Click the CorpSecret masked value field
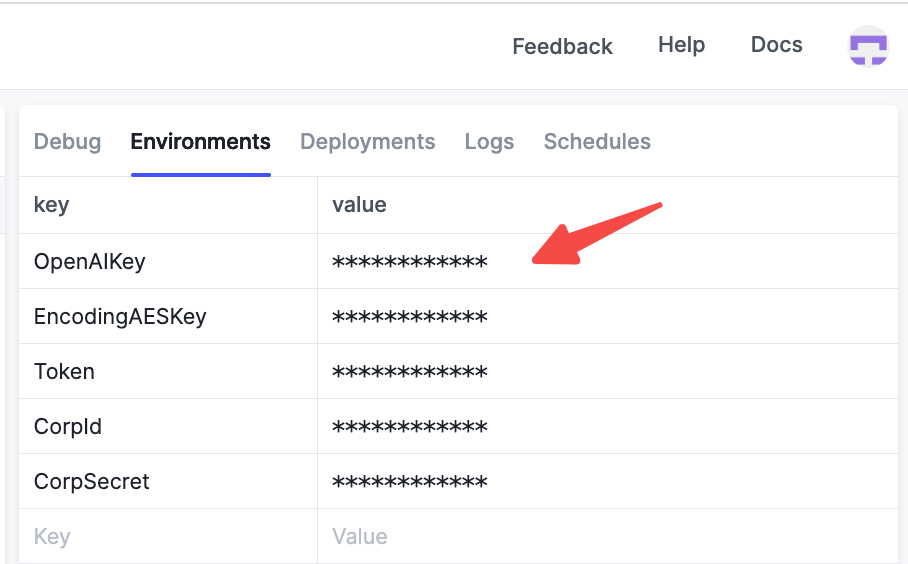This screenshot has height=564, width=908. (x=607, y=481)
